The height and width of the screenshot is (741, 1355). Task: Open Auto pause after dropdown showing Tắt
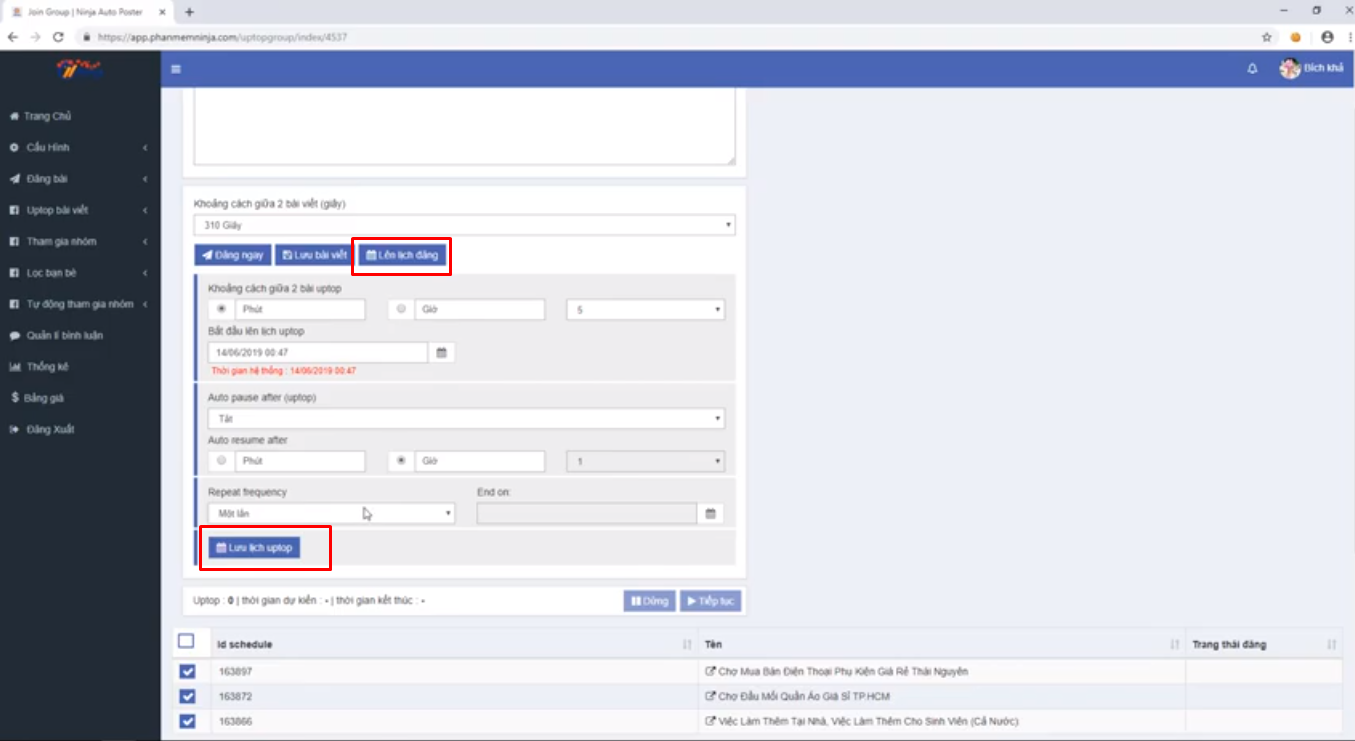coord(466,418)
